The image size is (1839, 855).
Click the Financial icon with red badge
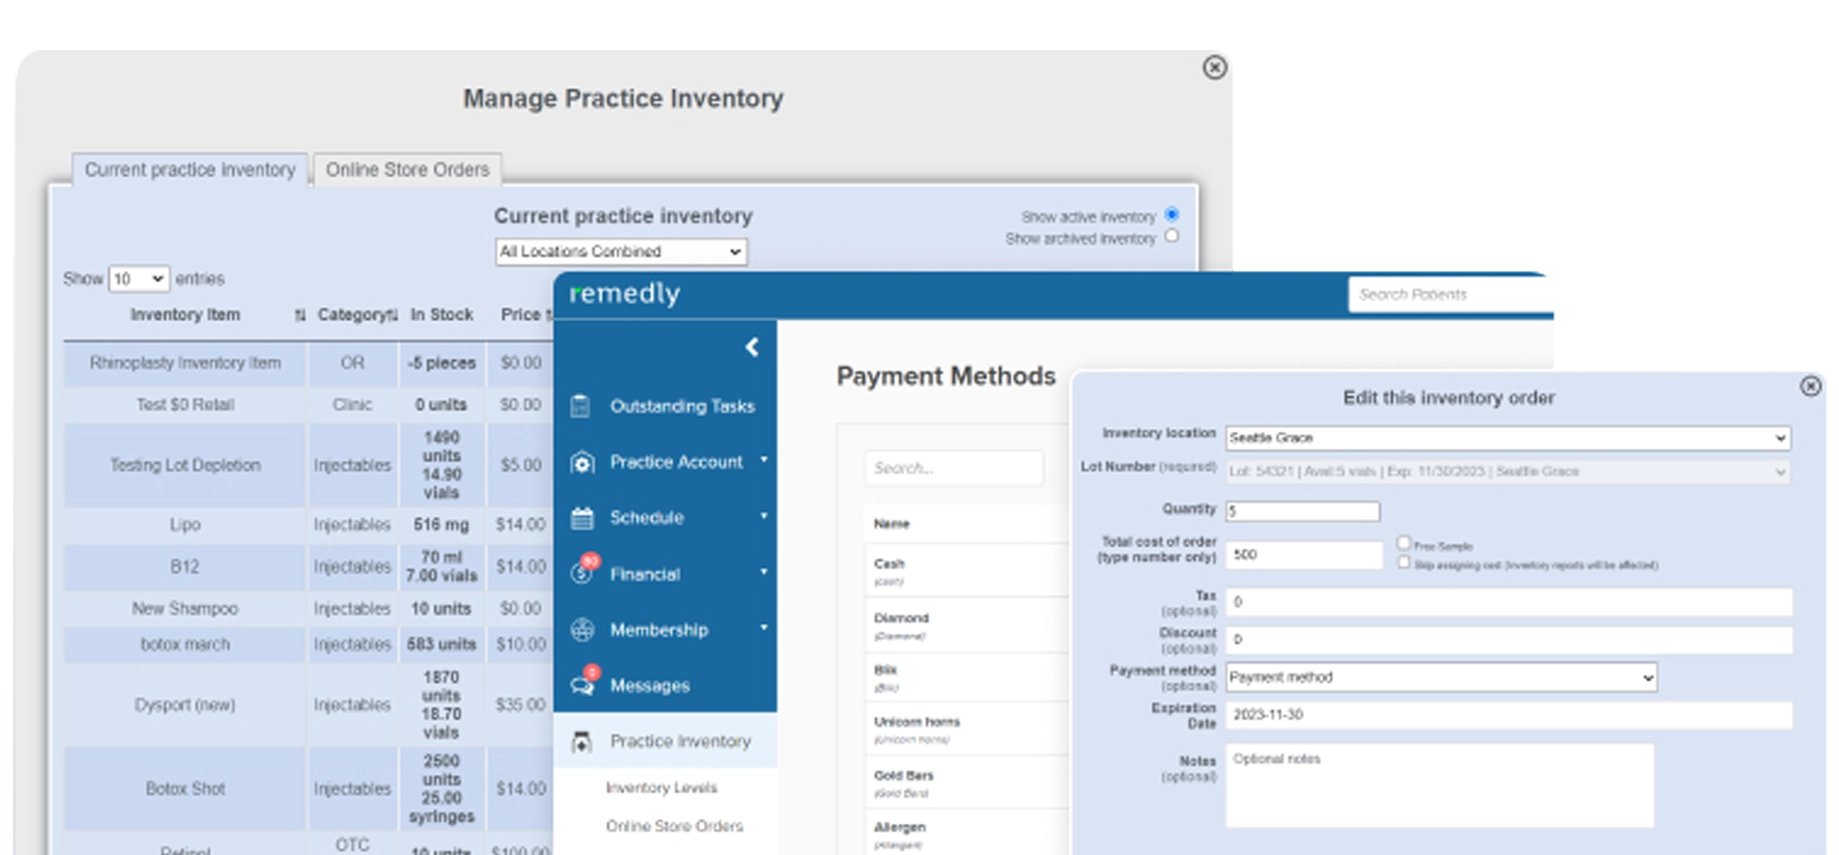[582, 573]
